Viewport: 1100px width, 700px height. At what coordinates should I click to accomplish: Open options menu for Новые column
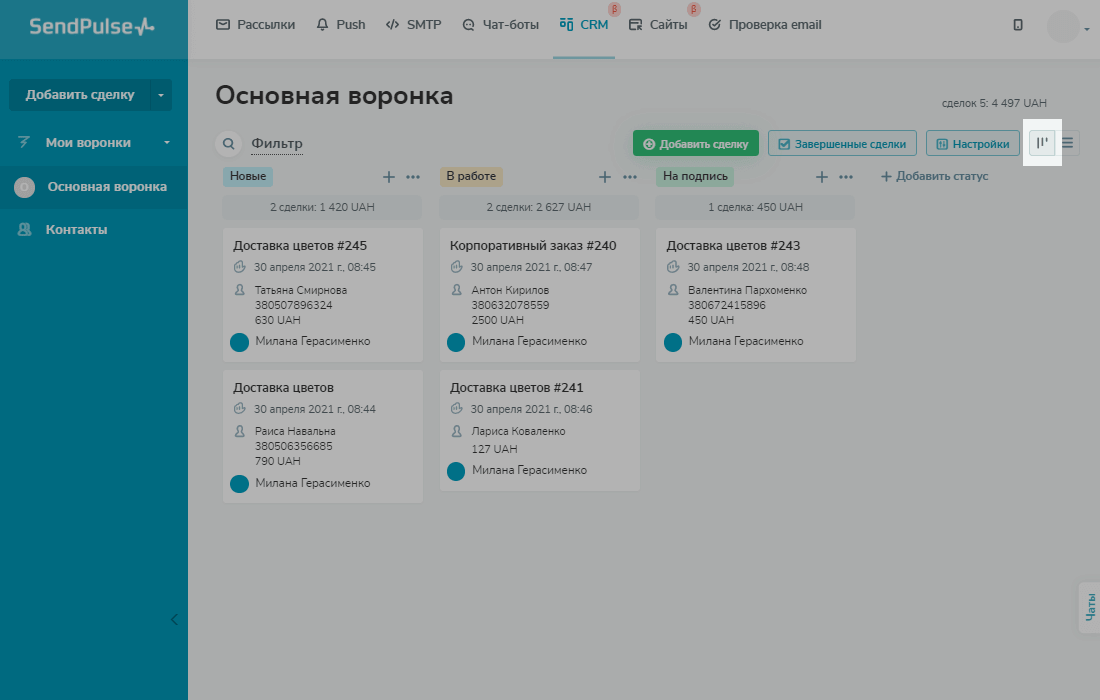coord(413,176)
